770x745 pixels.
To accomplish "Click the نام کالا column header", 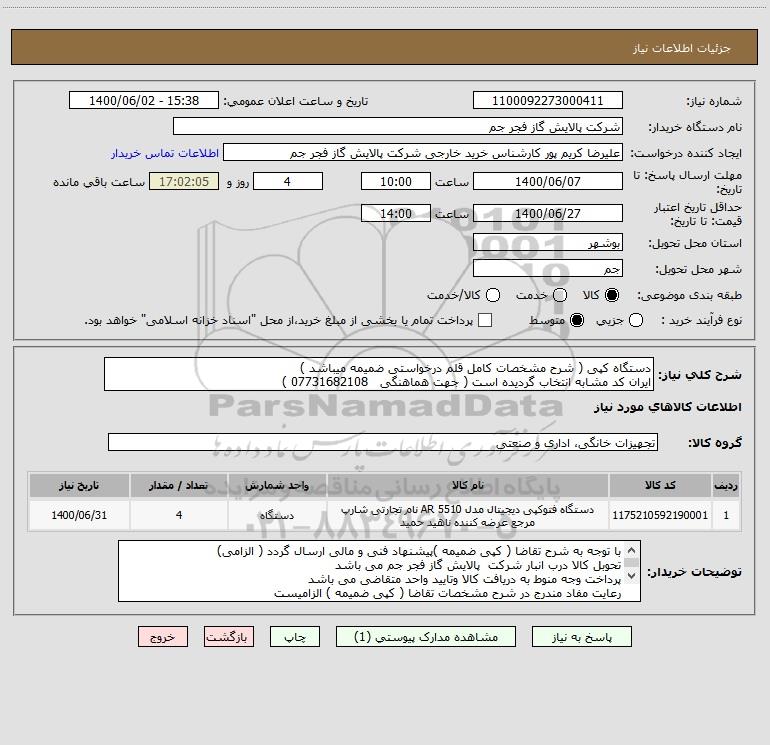I will click(468, 485).
